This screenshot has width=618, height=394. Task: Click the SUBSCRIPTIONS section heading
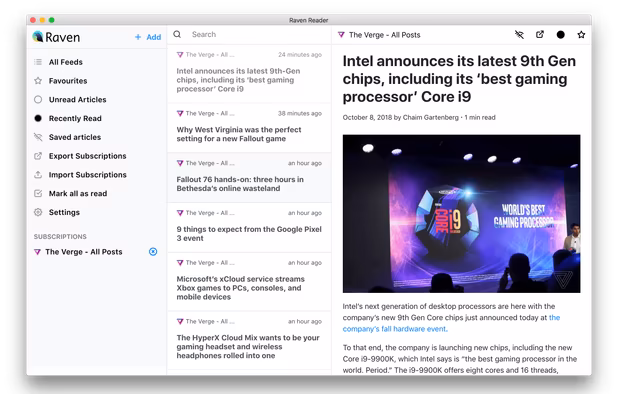tap(60, 236)
